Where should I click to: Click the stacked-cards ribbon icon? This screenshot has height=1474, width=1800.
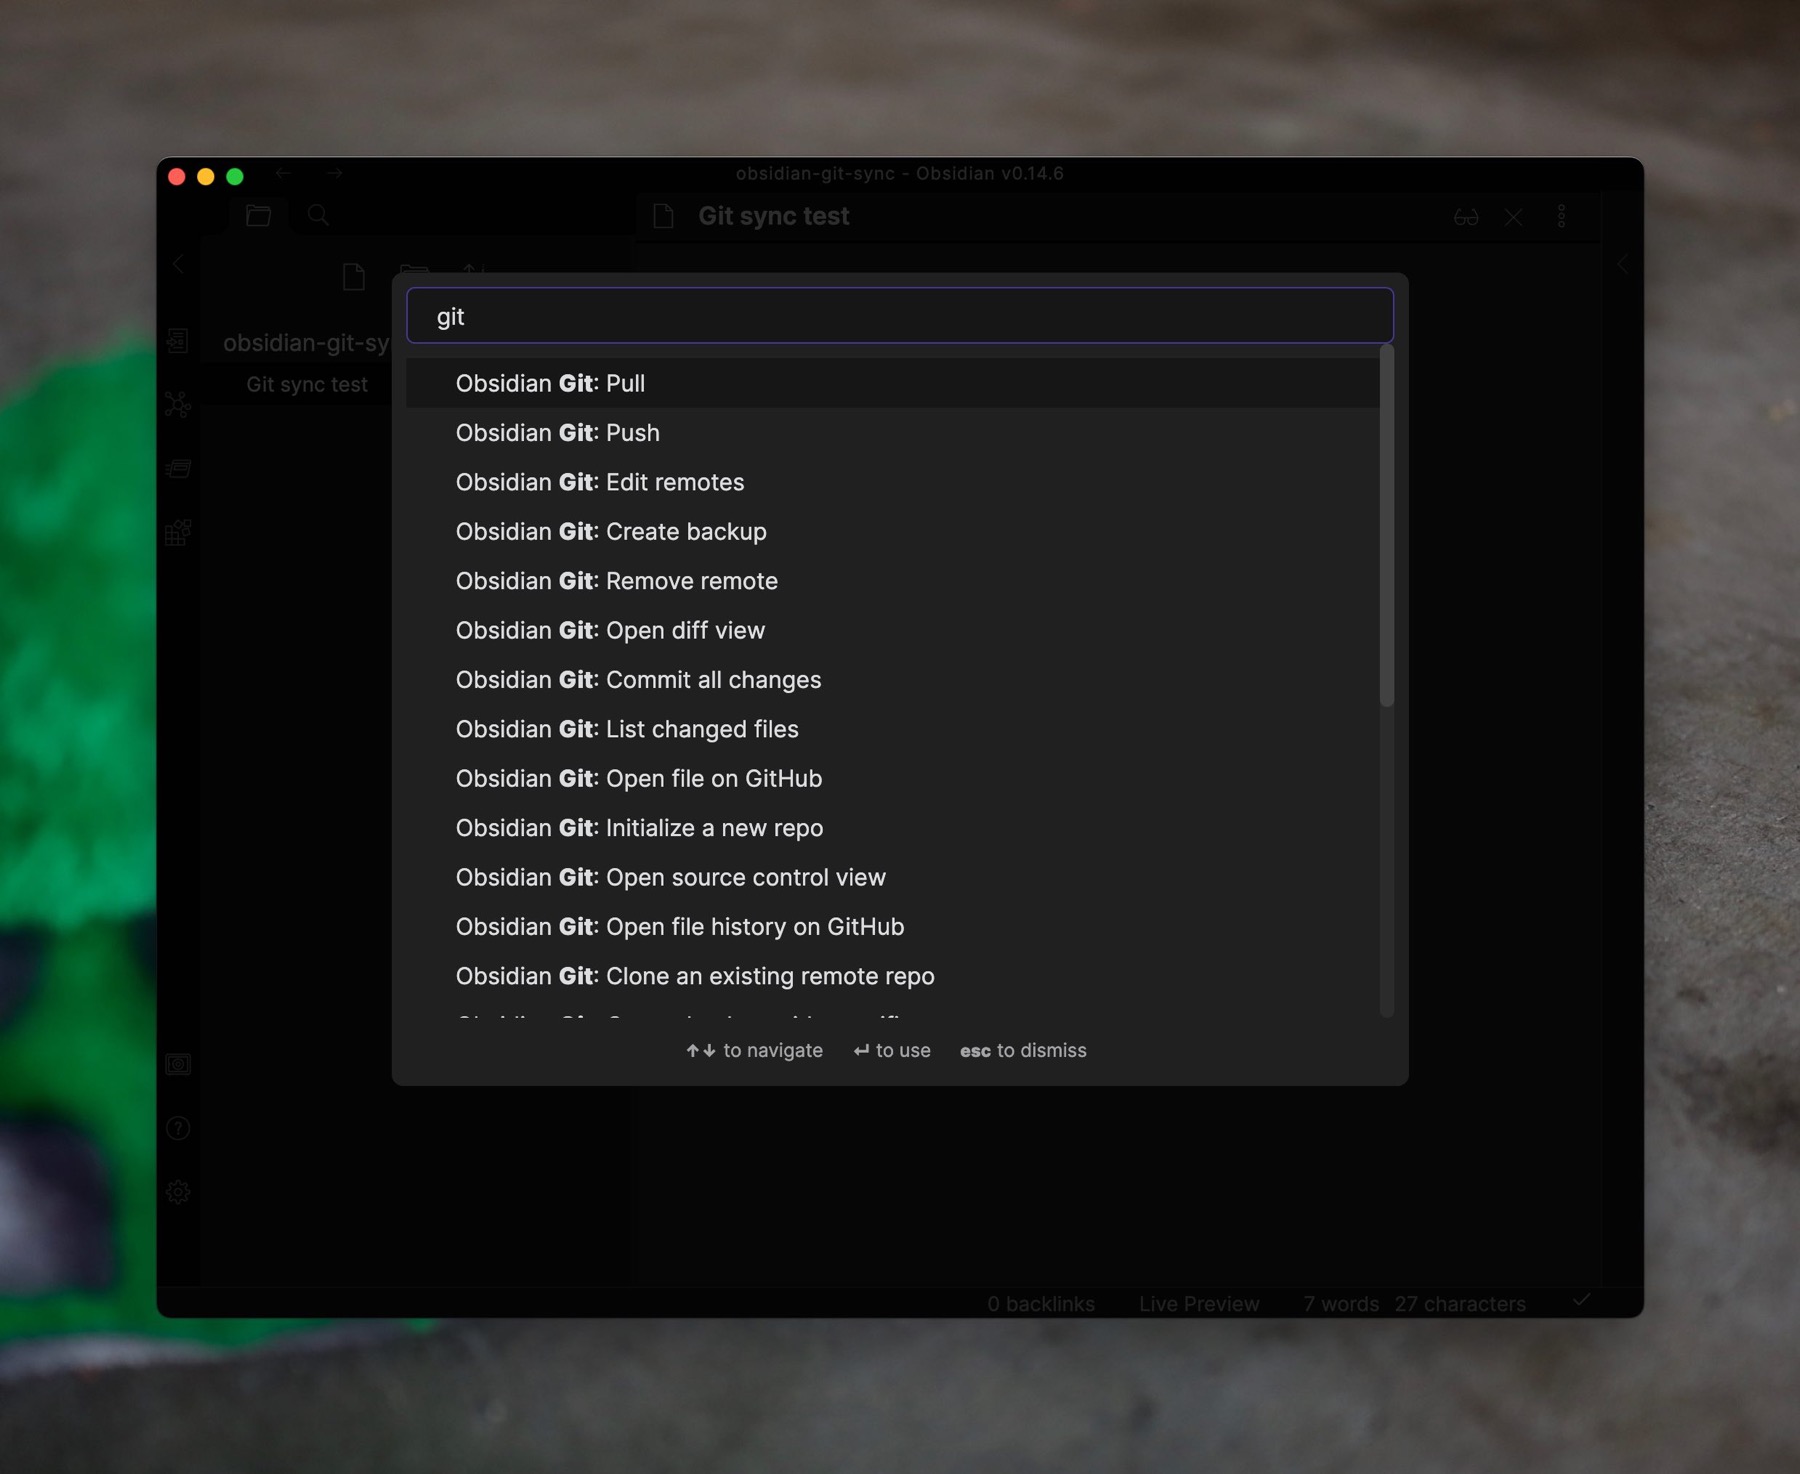coord(178,469)
